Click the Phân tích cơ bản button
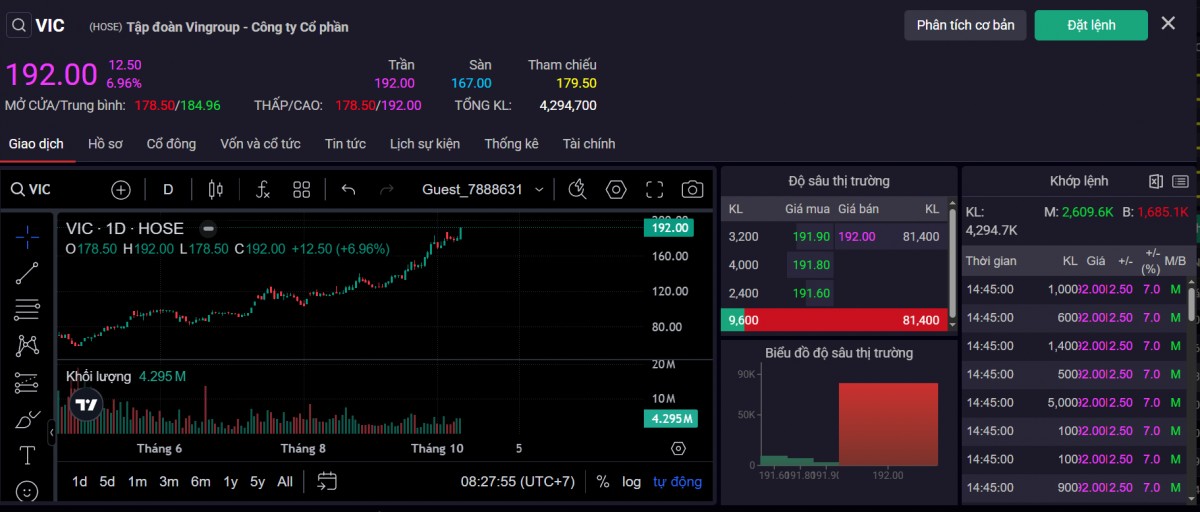The image size is (1200, 512). tap(965, 25)
